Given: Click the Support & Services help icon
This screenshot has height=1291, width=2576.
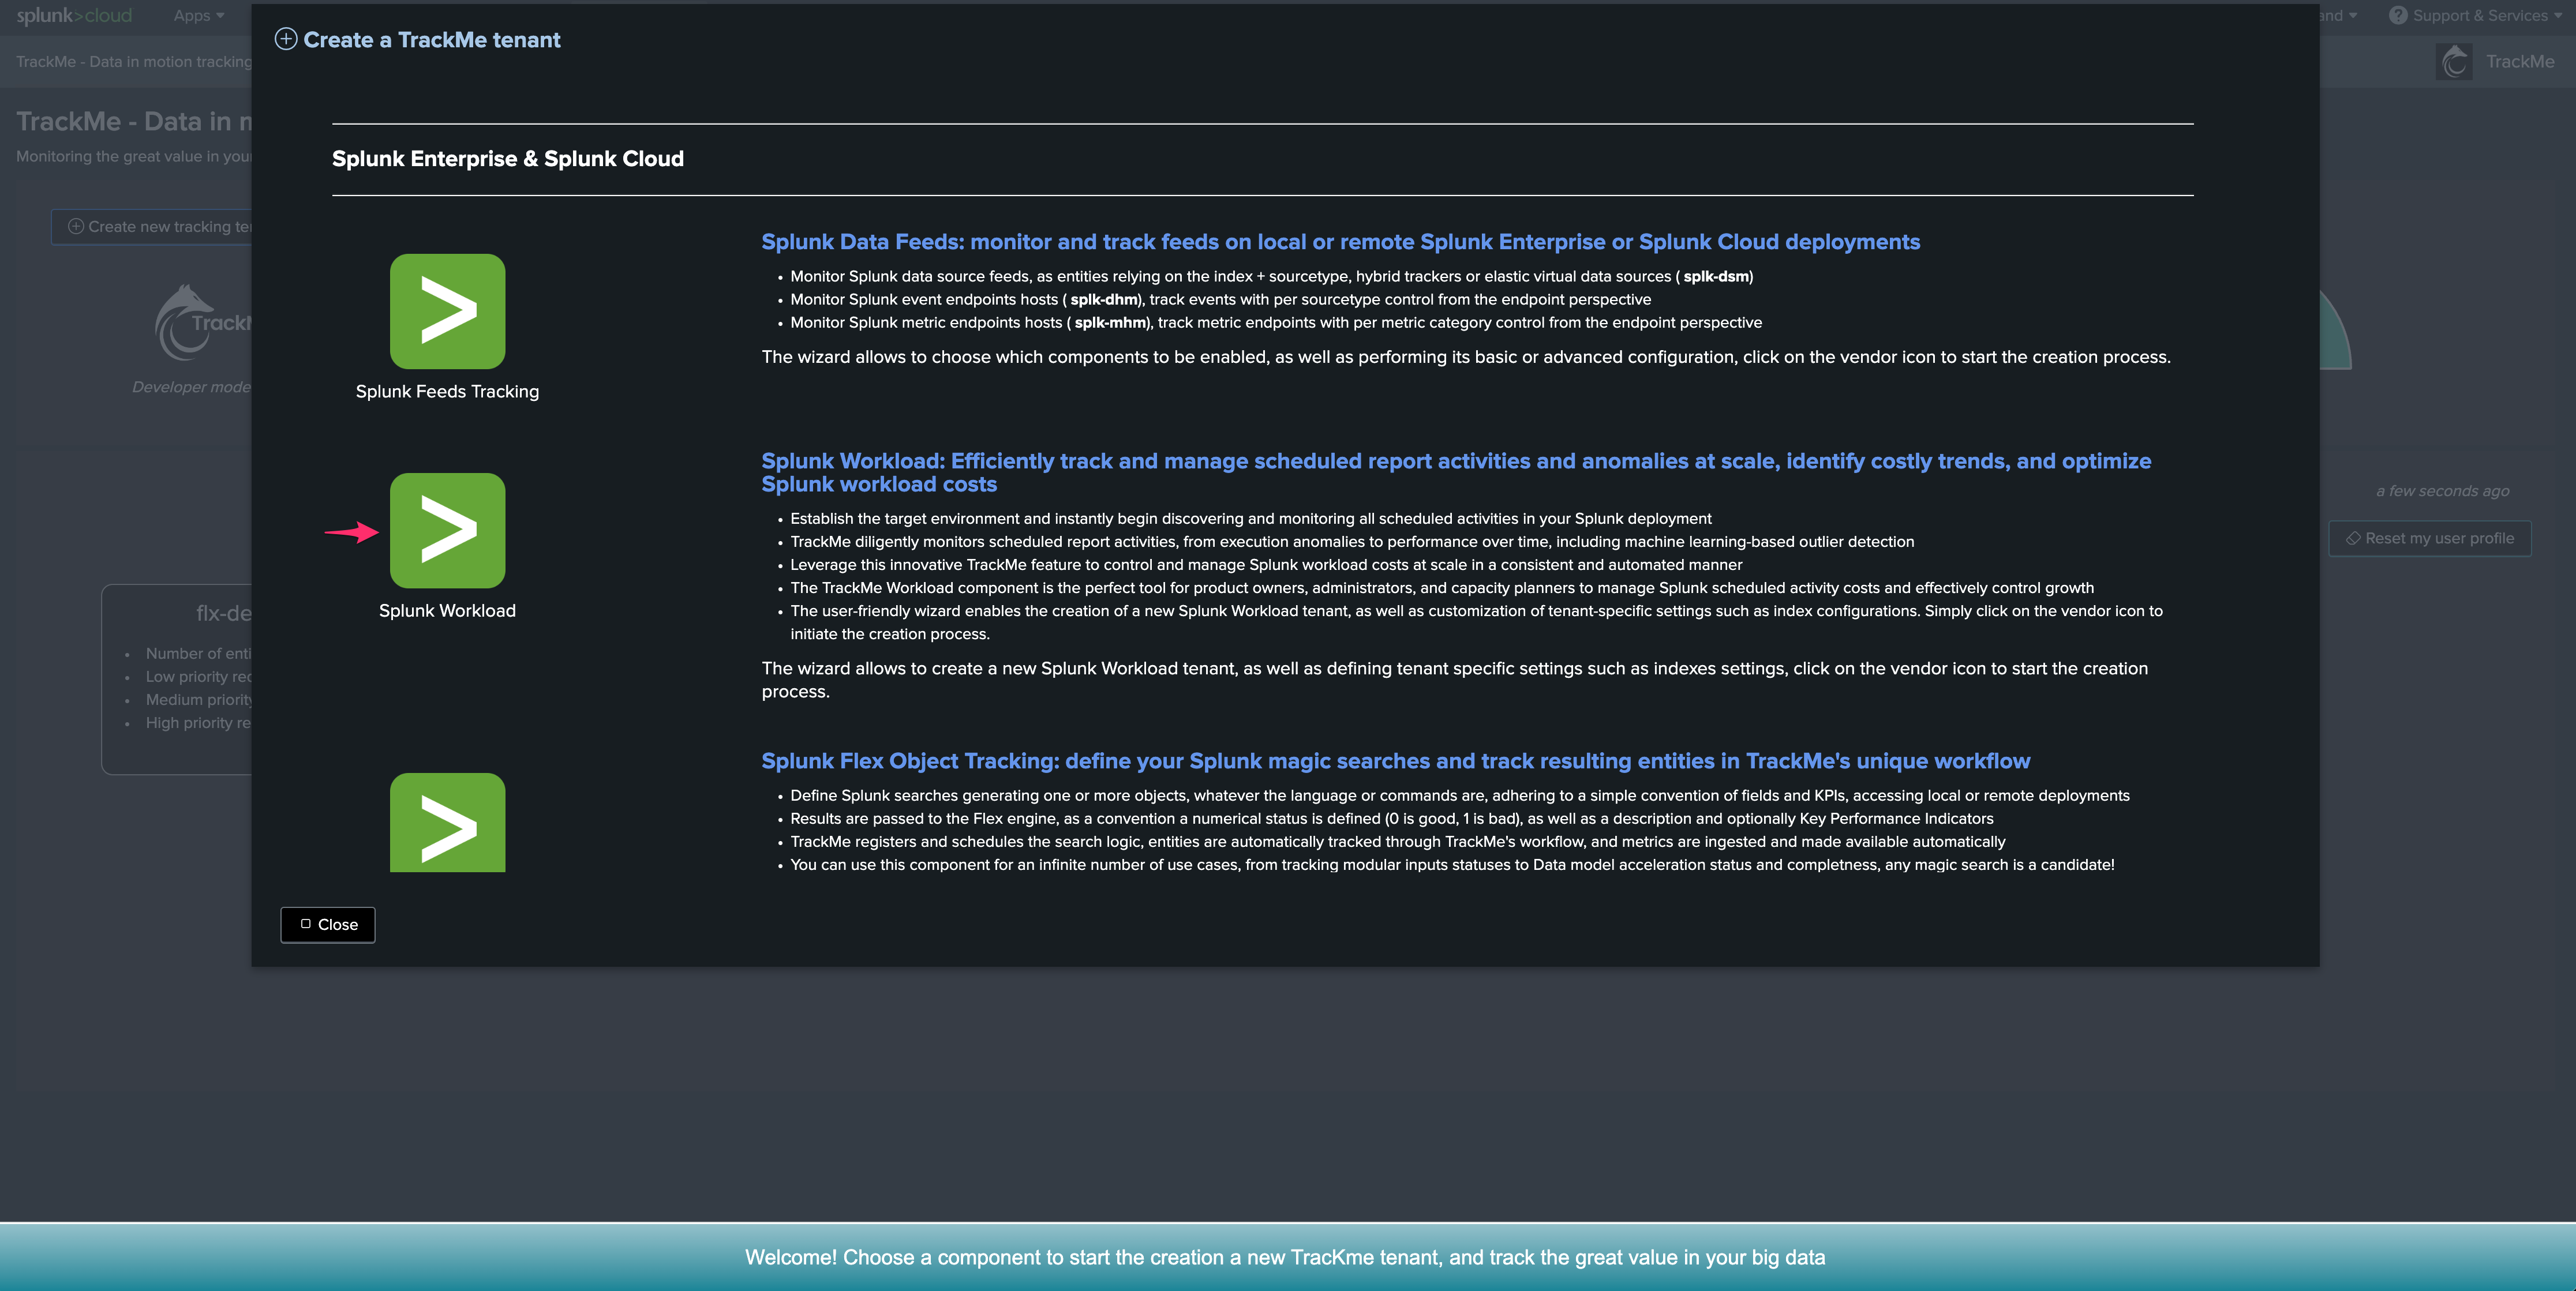Looking at the screenshot, I should click(2397, 15).
